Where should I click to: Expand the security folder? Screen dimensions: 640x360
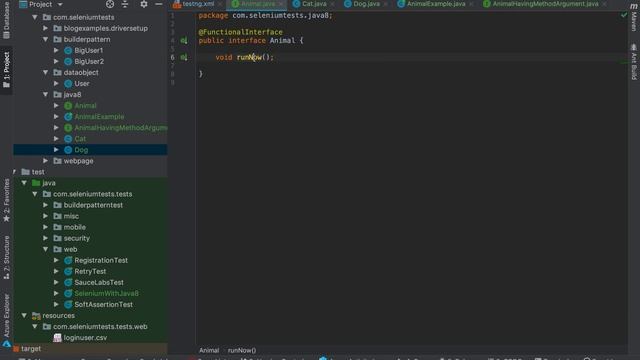pos(45,238)
